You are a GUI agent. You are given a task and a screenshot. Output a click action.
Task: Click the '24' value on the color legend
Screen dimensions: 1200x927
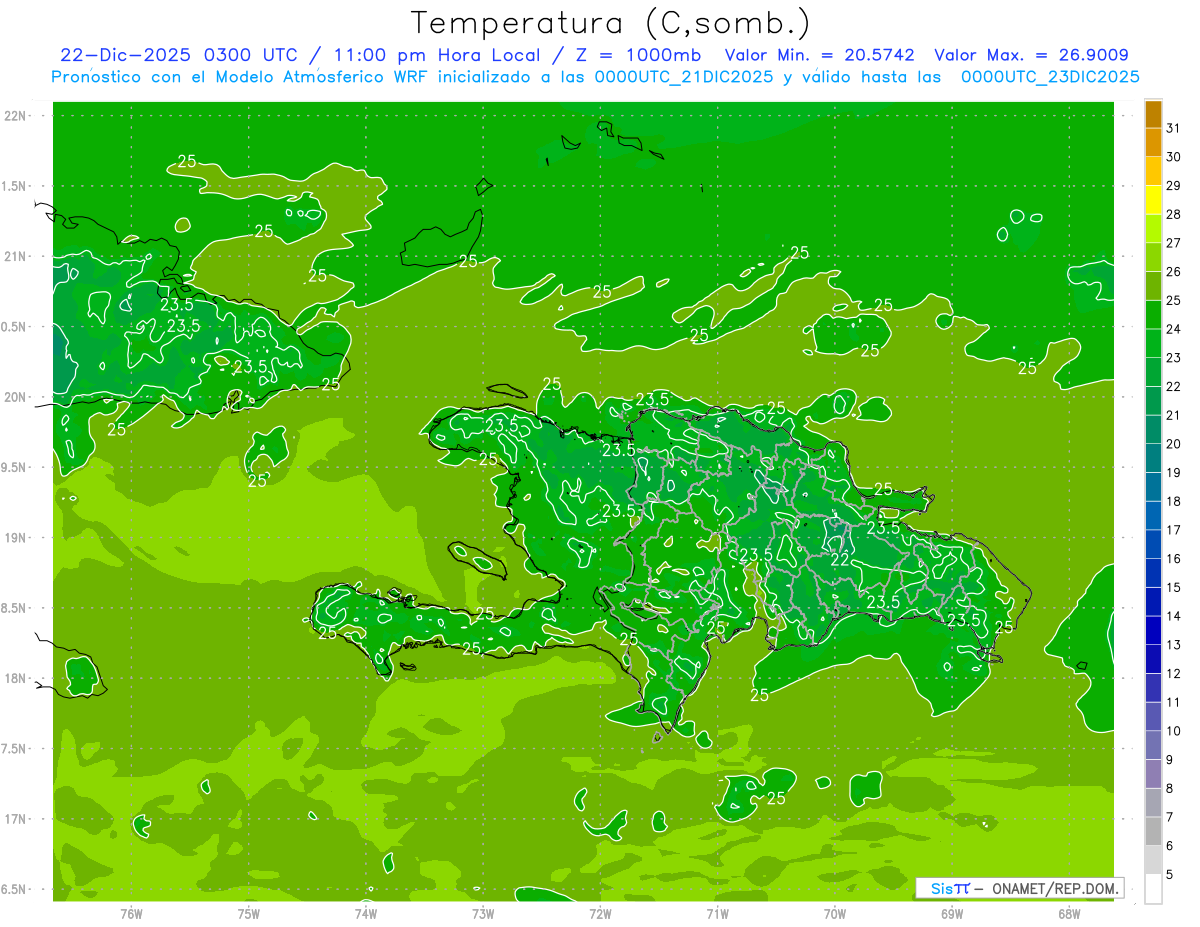coord(1174,329)
